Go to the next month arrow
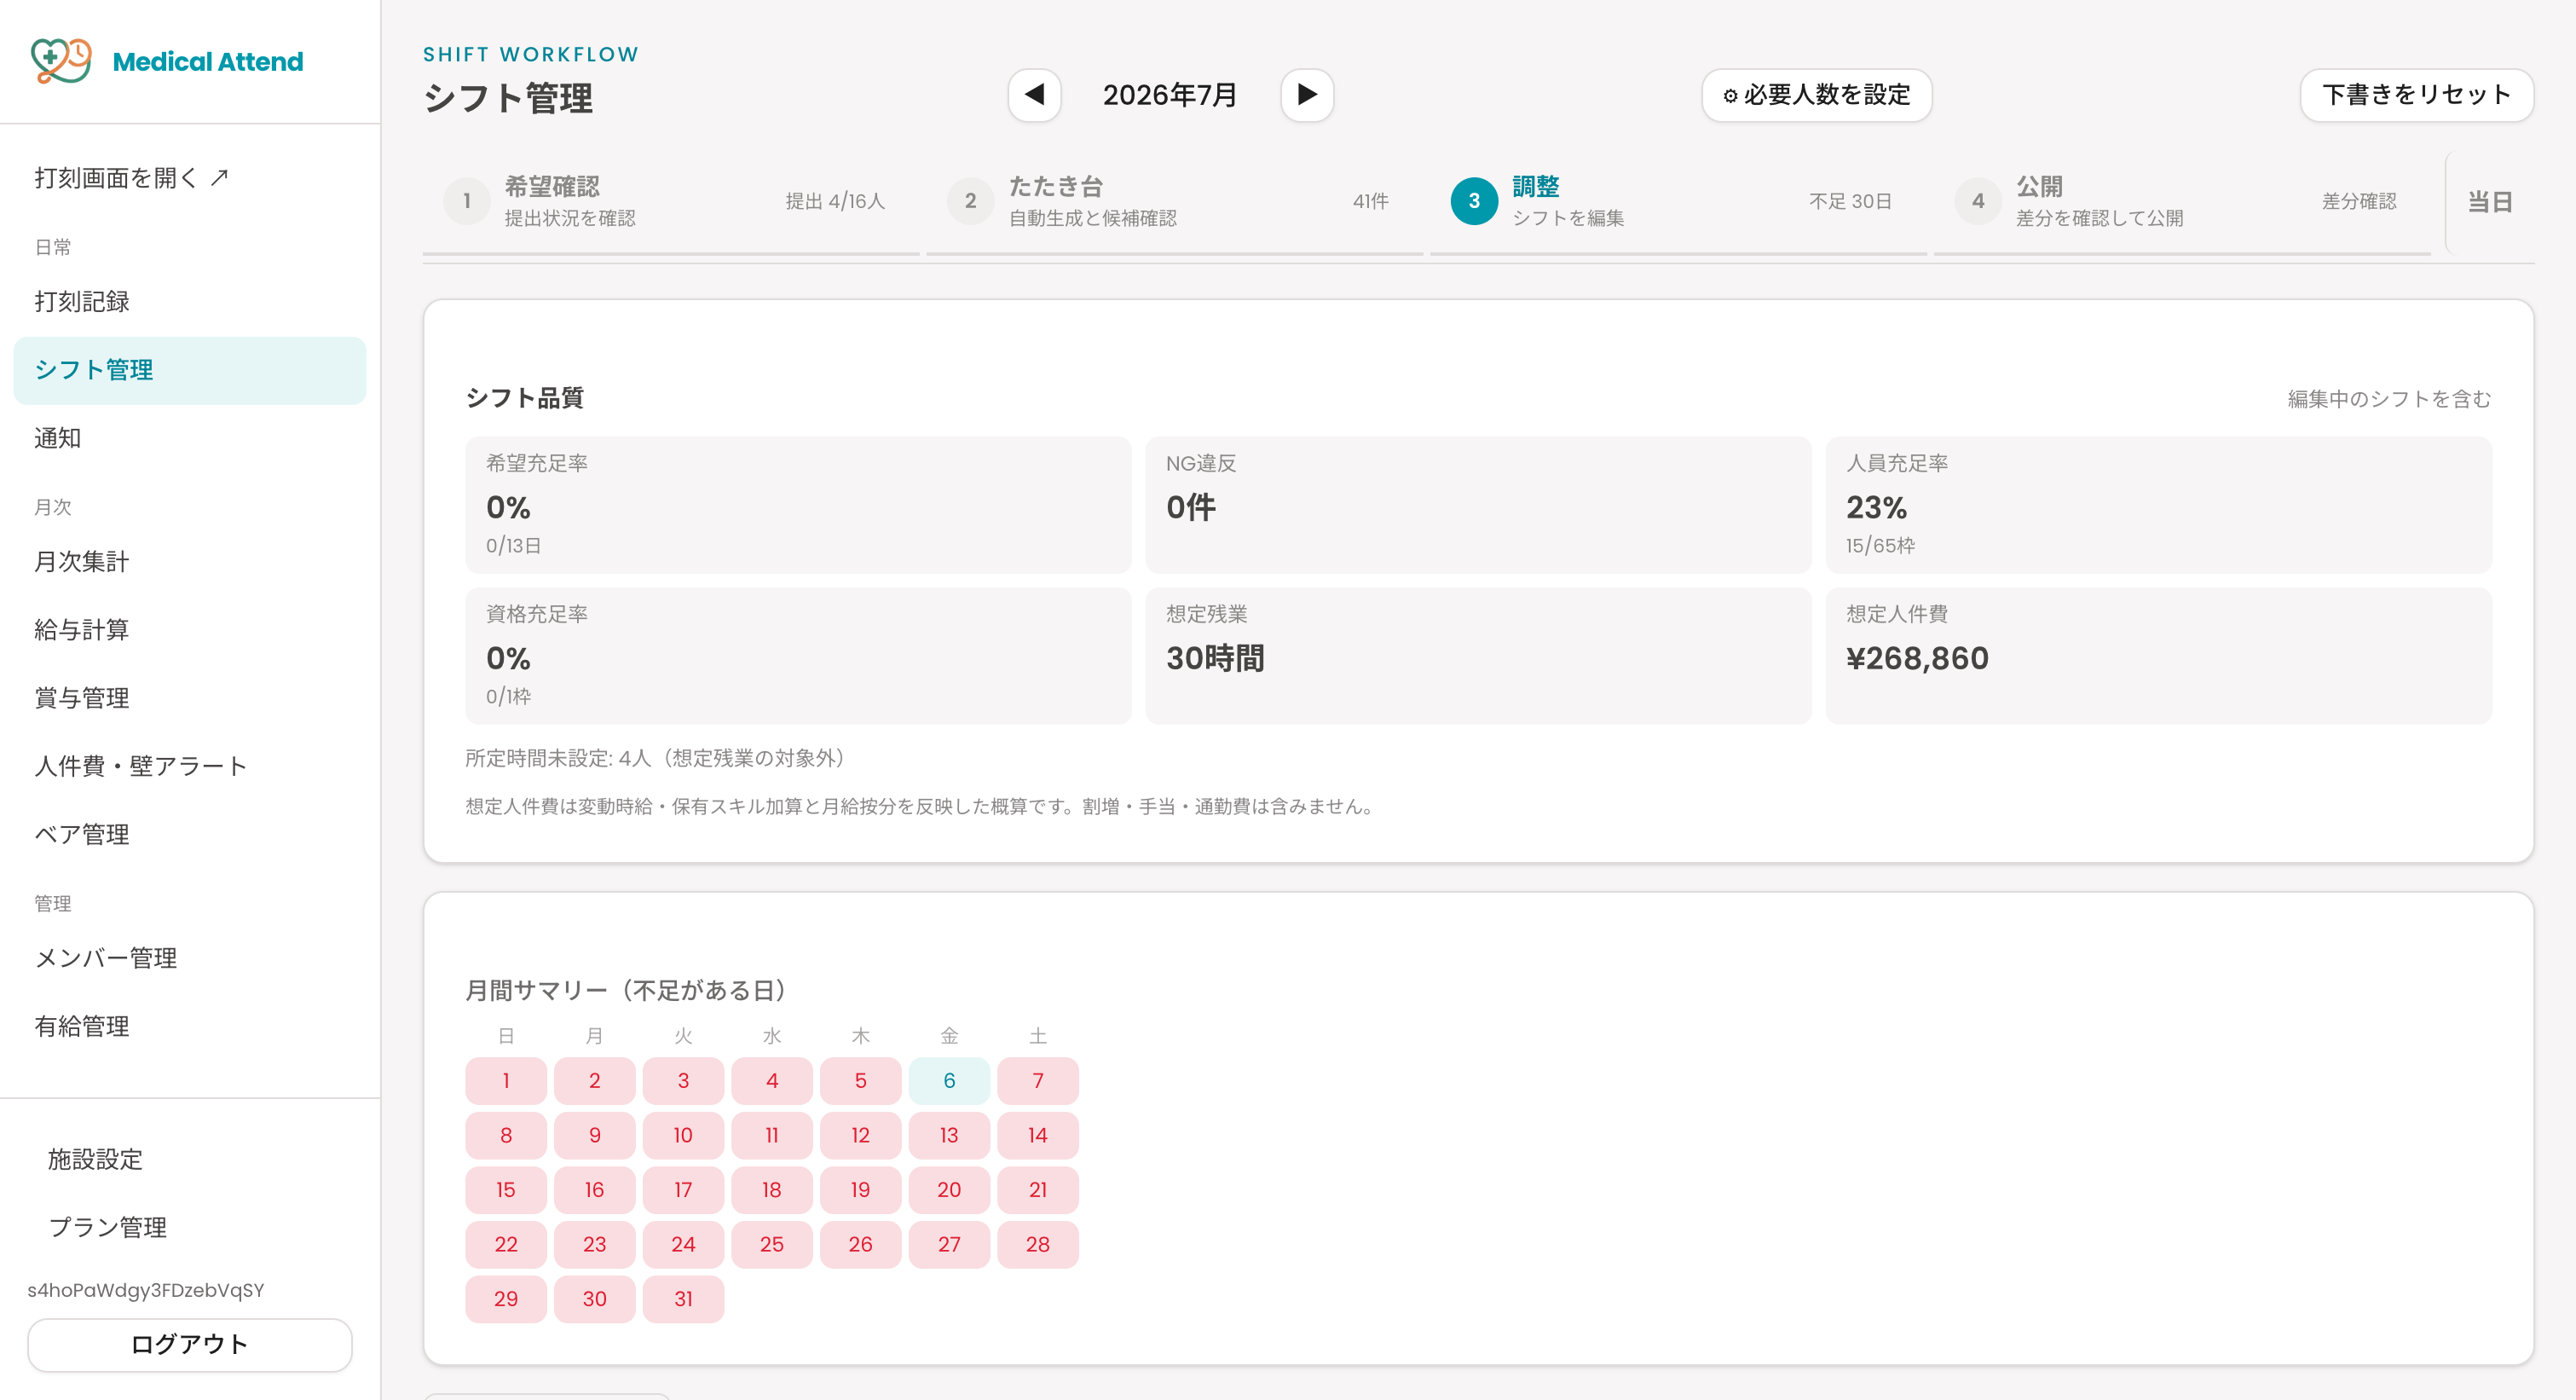Image resolution: width=2576 pixels, height=1400 pixels. 1307,95
